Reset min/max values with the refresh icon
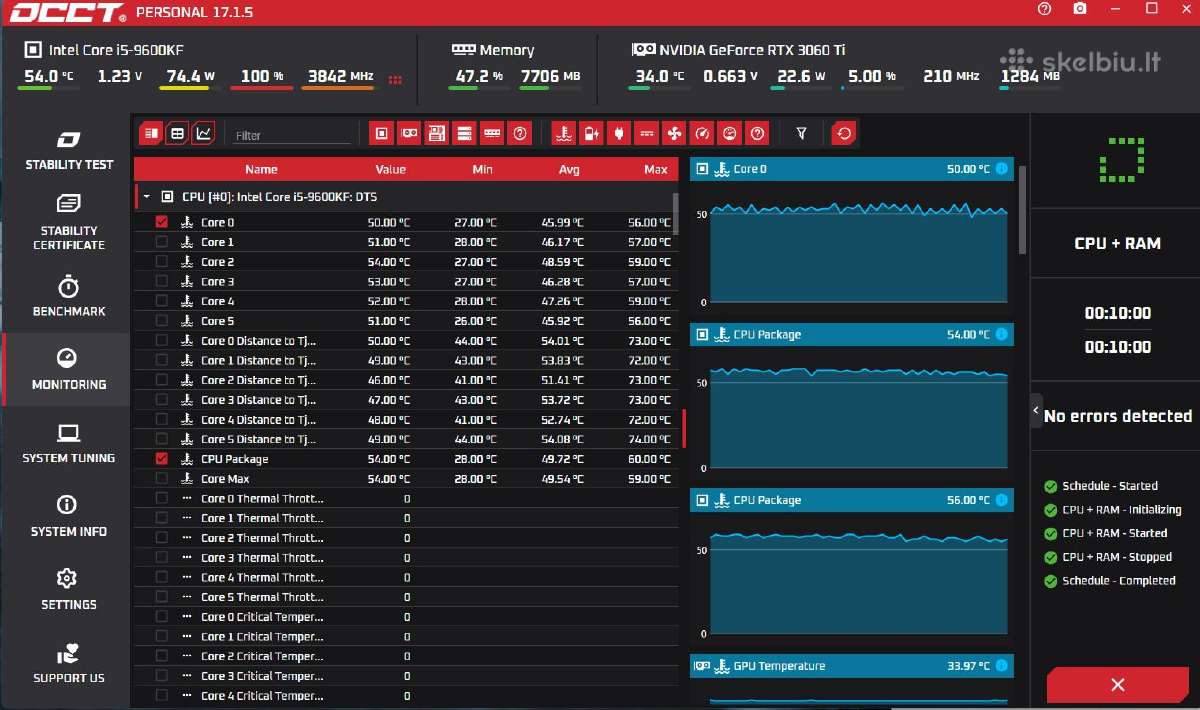The height and width of the screenshot is (710, 1200). (x=844, y=133)
